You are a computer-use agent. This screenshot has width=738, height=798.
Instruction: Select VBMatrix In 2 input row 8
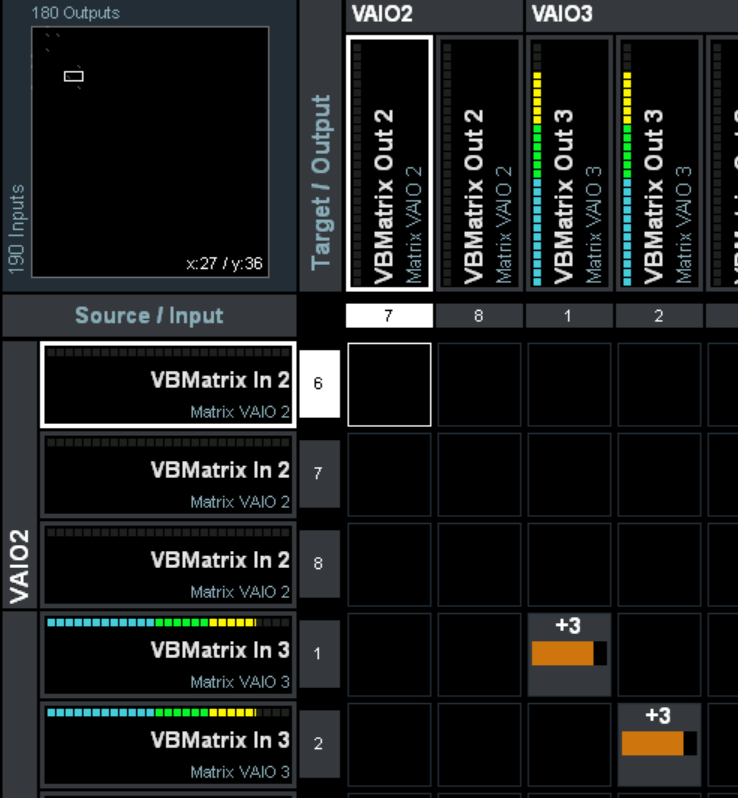click(x=168, y=565)
